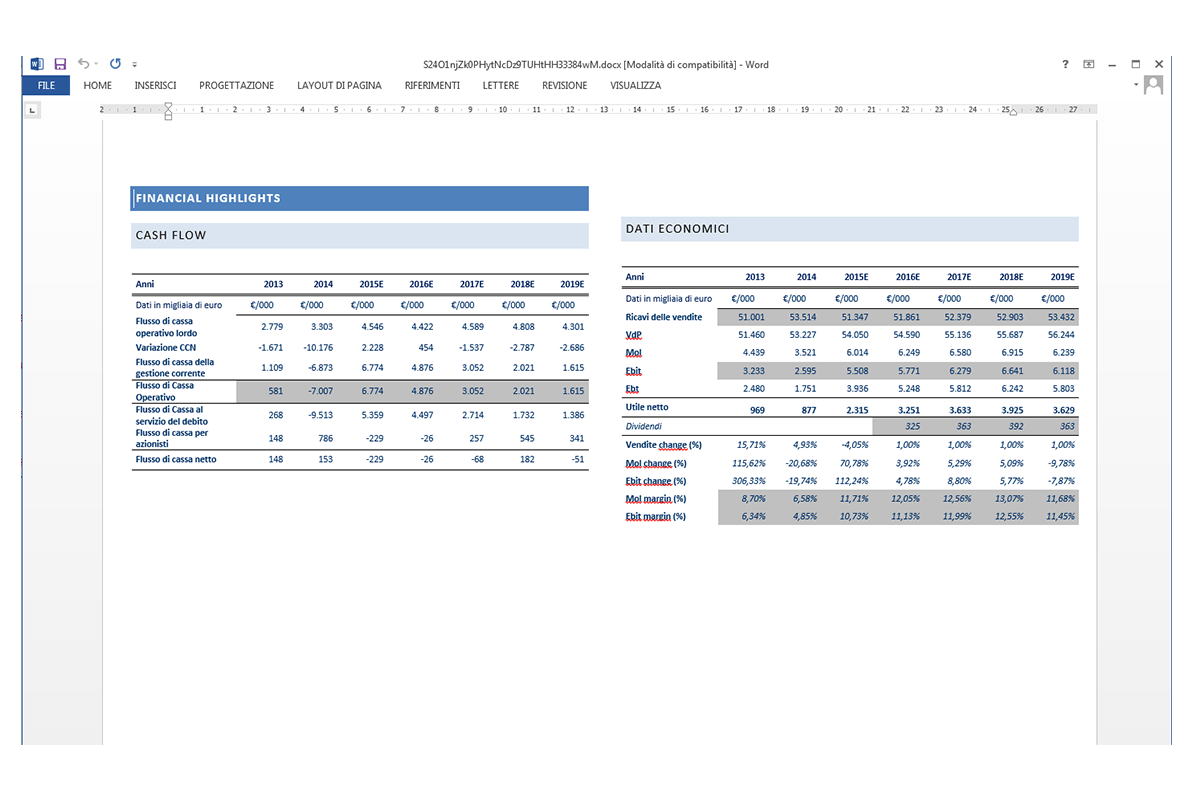
Task: Select the Flusso di cassa netto row label
Action: tap(176, 459)
